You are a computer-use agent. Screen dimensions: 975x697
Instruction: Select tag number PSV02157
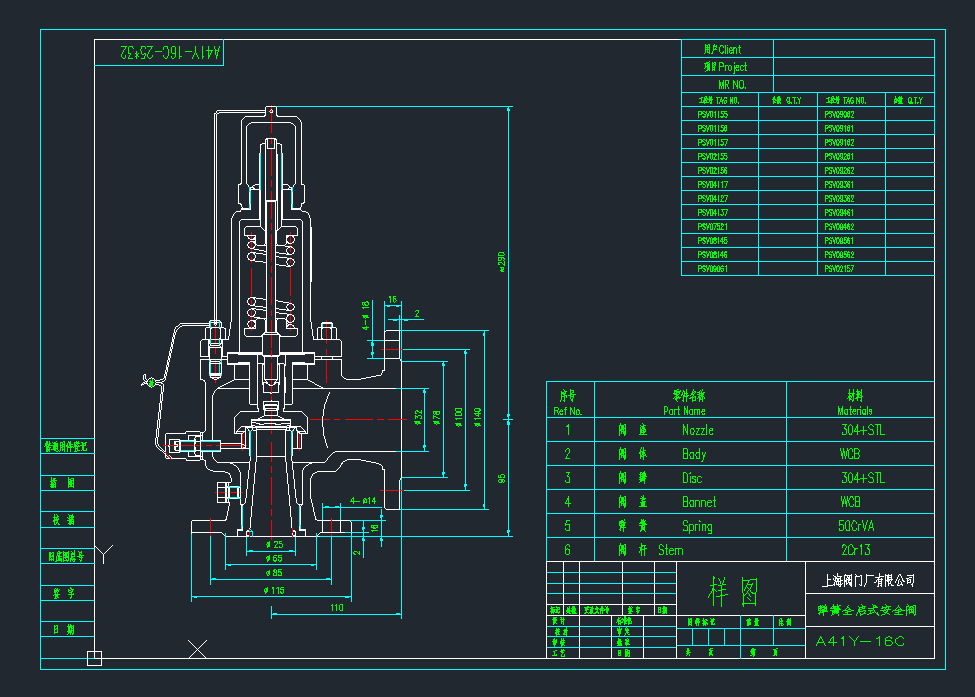838,269
